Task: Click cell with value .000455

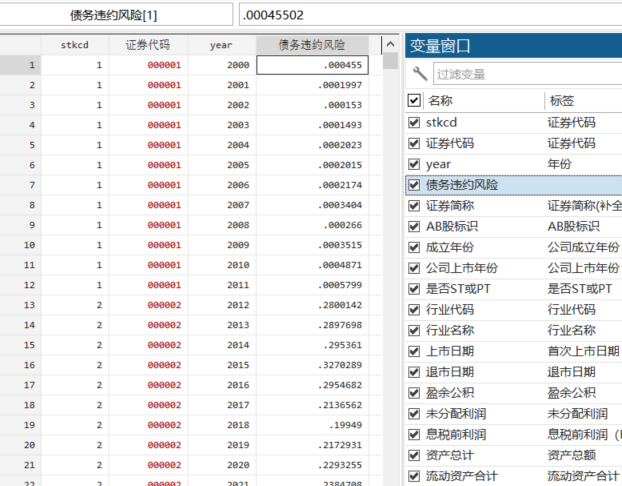Action: (312, 65)
